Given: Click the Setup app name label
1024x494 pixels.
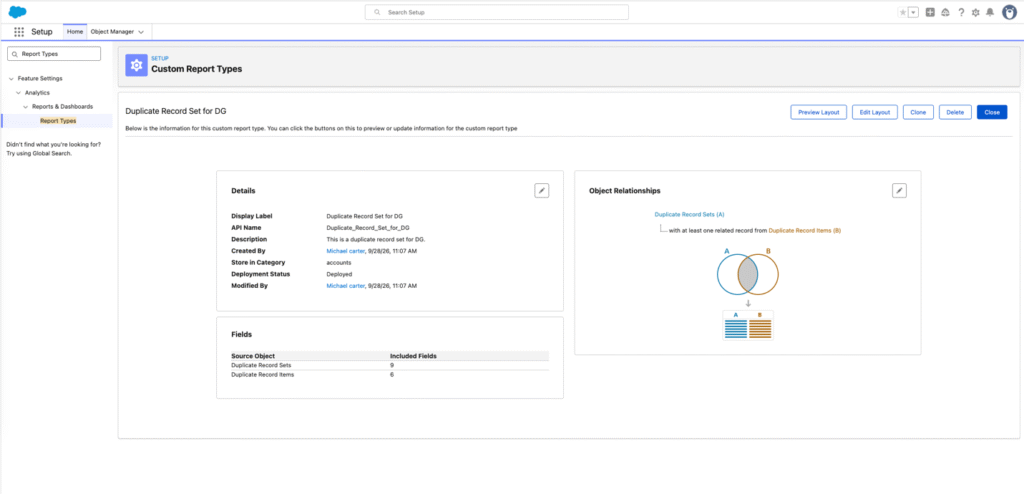Looking at the screenshot, I should click(42, 31).
